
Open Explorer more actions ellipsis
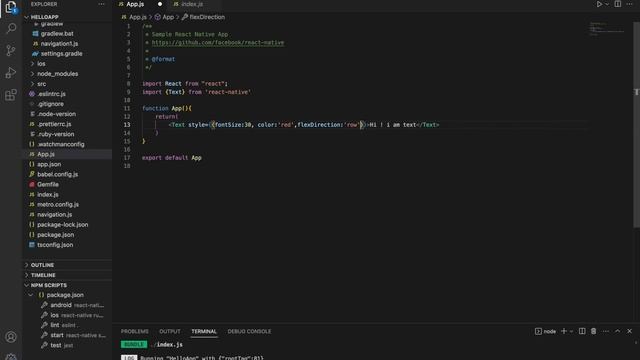click(101, 4)
